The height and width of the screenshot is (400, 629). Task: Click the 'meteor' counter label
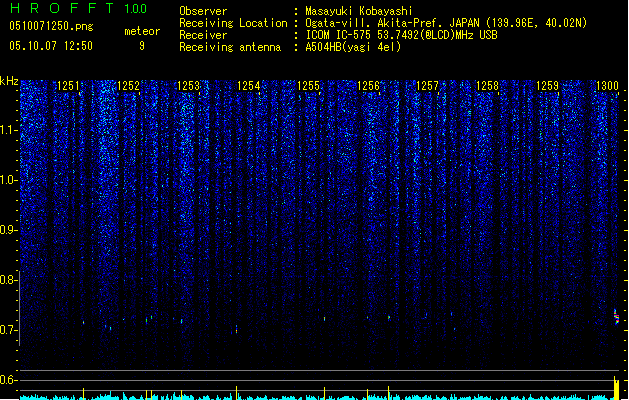(x=142, y=31)
